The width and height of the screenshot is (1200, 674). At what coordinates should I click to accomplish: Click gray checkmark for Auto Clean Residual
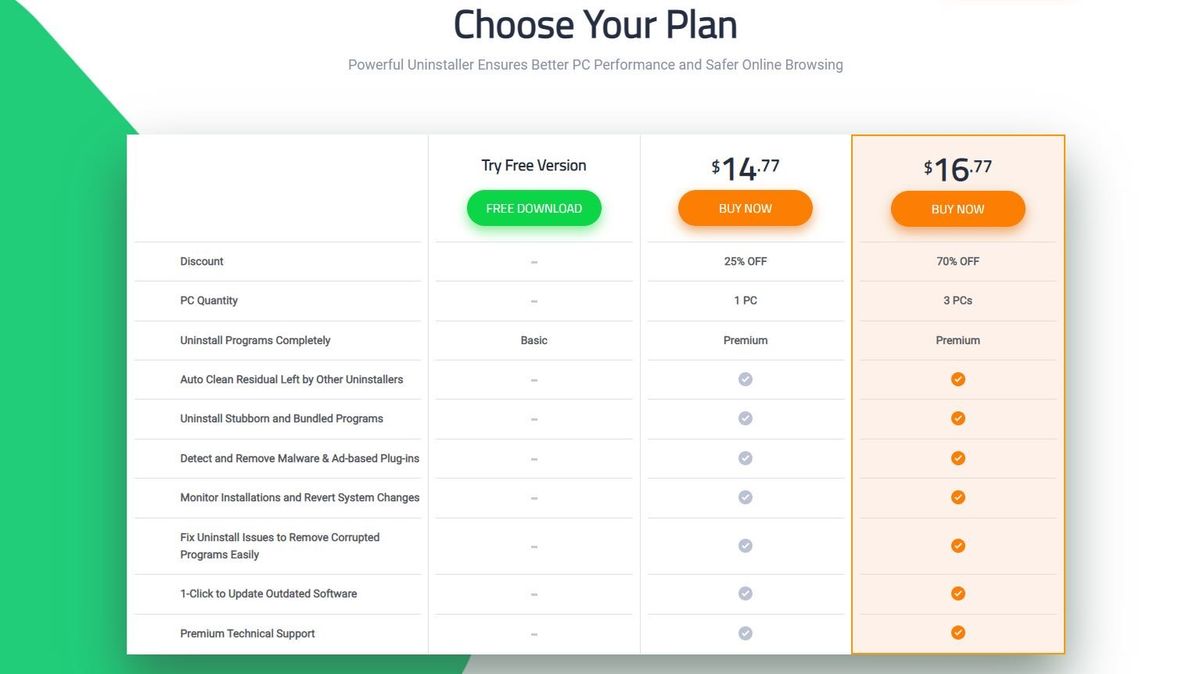coord(745,379)
